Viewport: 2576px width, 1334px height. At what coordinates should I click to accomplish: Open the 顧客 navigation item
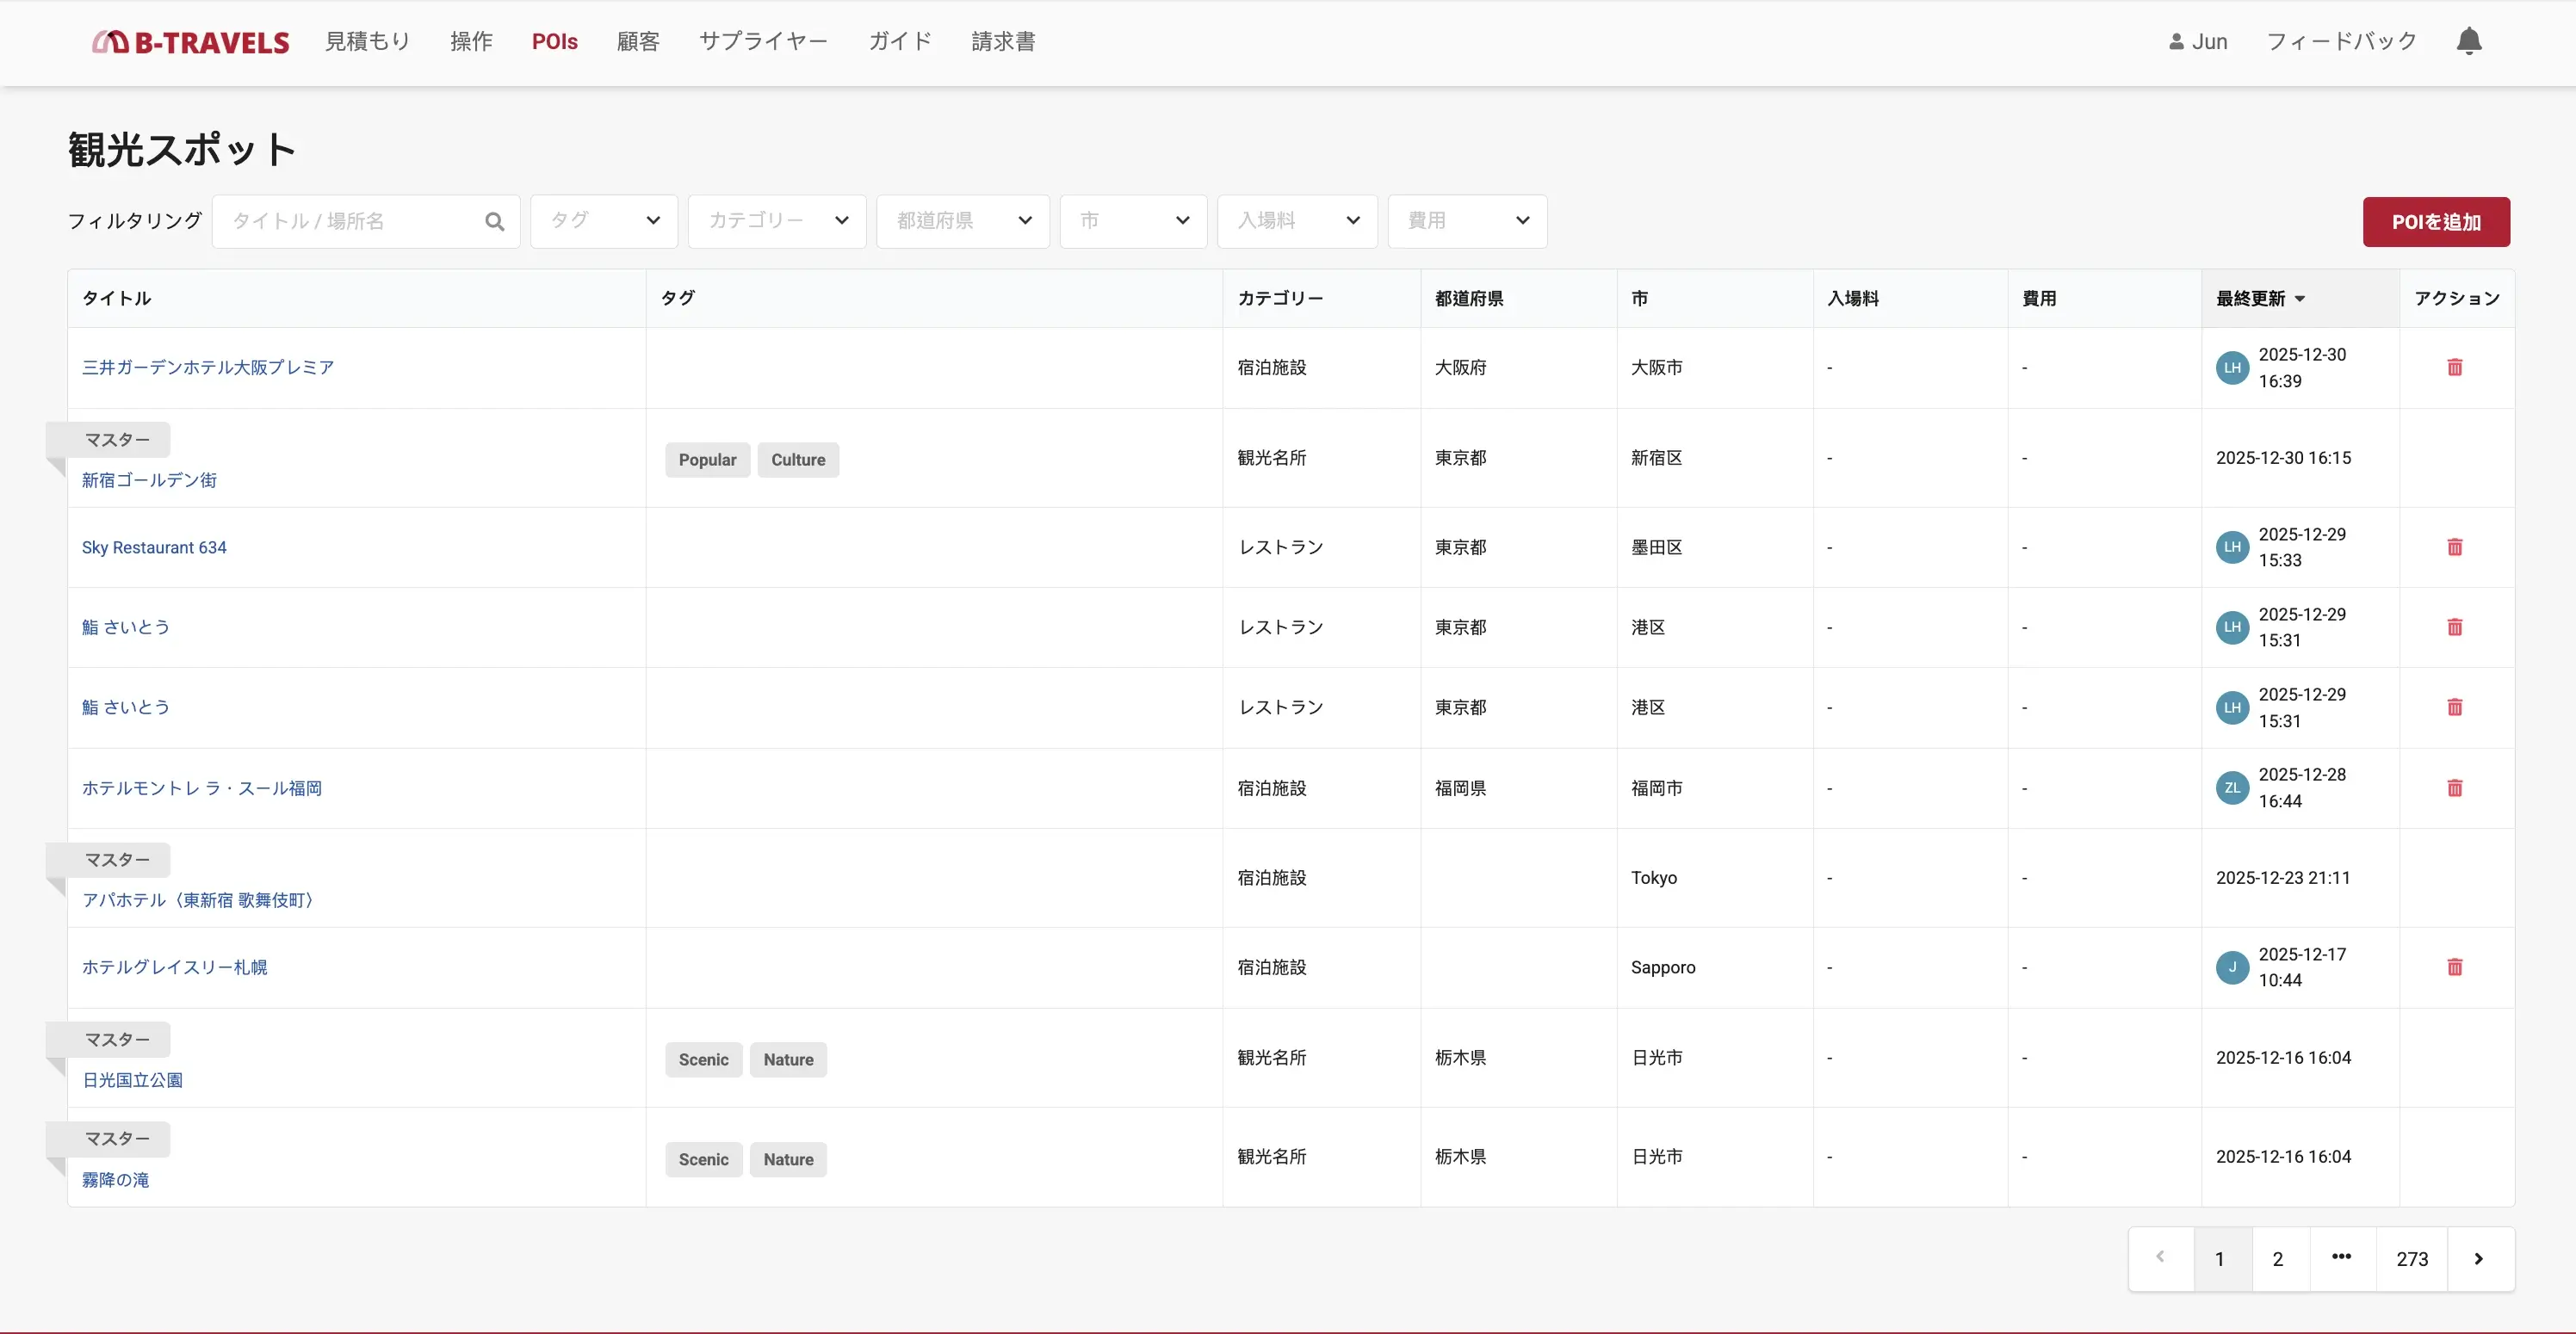(638, 42)
